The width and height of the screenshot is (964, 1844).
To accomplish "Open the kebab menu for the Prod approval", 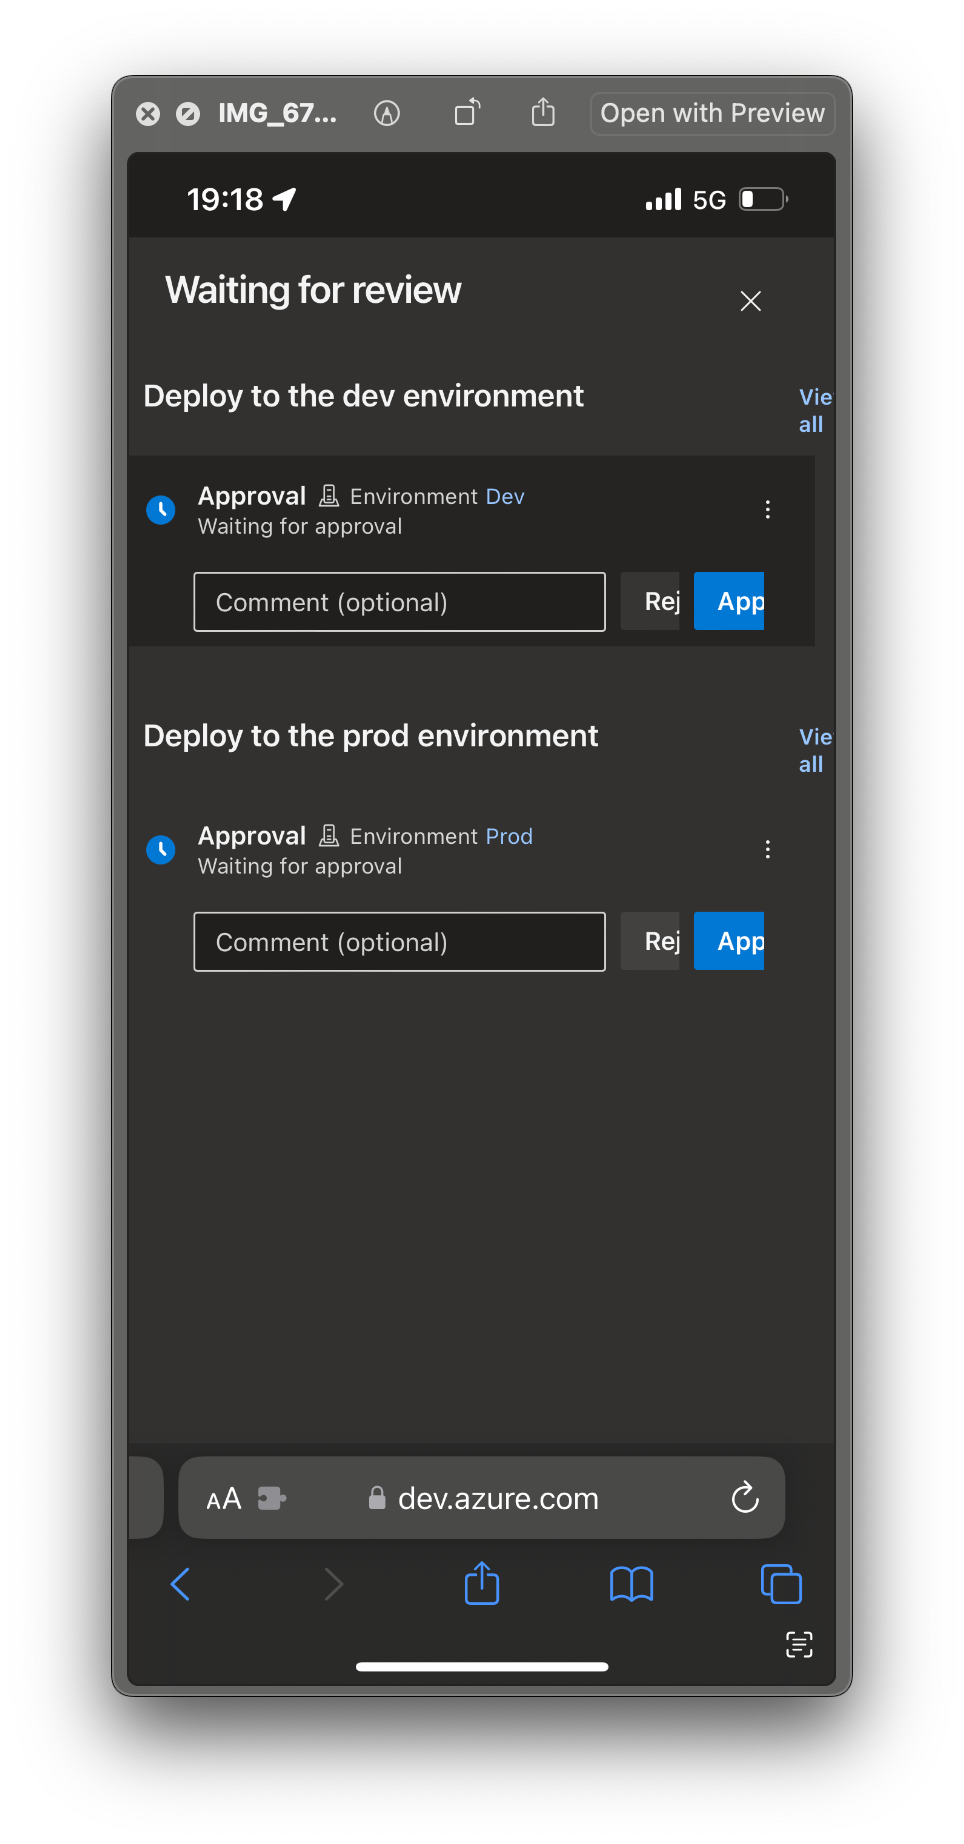I will pos(768,849).
